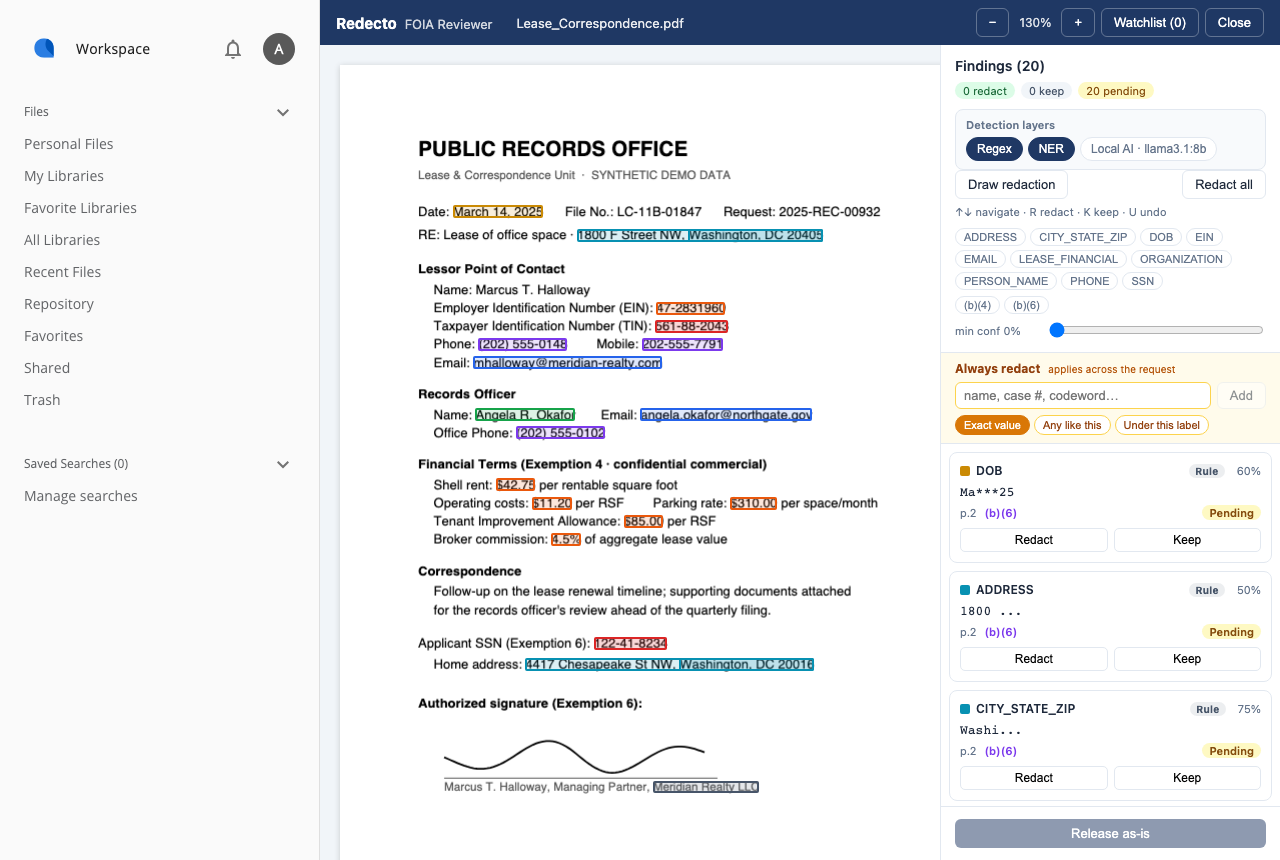Close the FOIA reviewer
The height and width of the screenshot is (860, 1280).
[x=1234, y=22]
